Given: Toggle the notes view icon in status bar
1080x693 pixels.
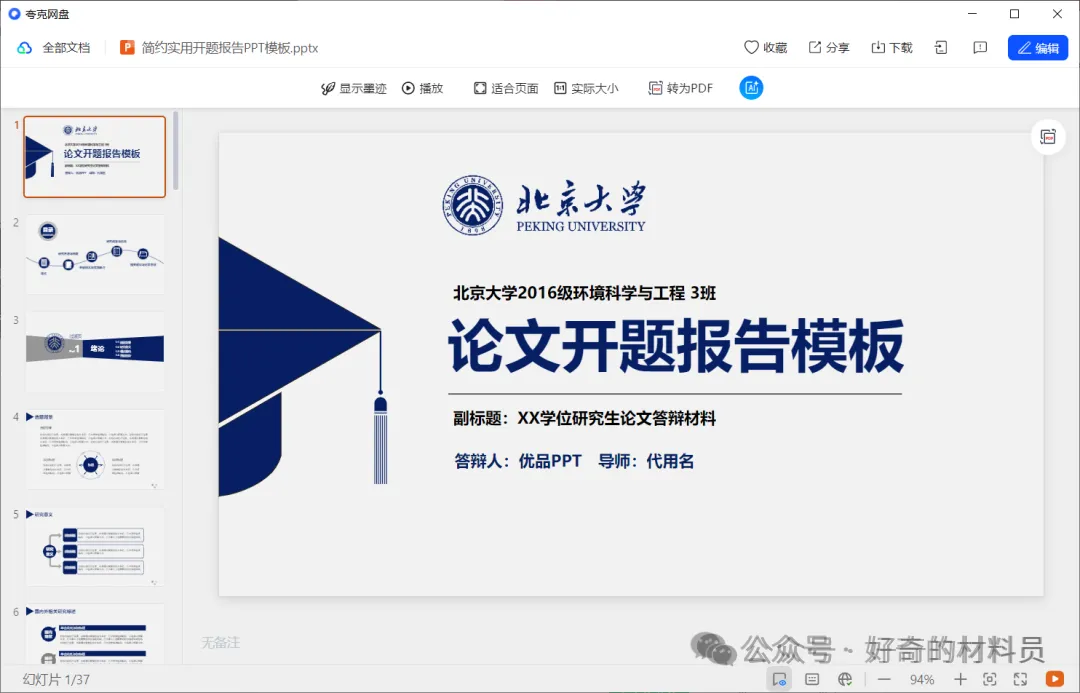Looking at the screenshot, I should point(779,679).
